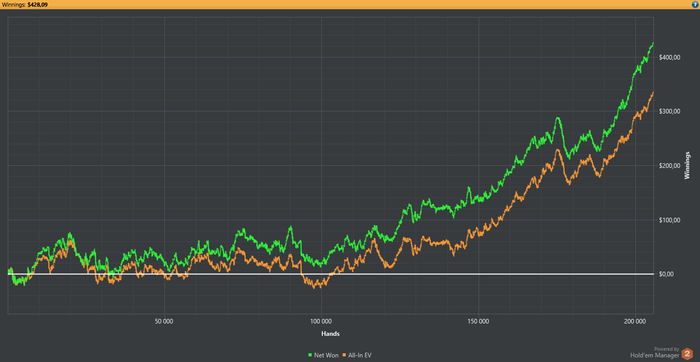Click the 100 000 x-axis label
Viewport: 700px width, 362px height.
pyautogui.click(x=321, y=321)
